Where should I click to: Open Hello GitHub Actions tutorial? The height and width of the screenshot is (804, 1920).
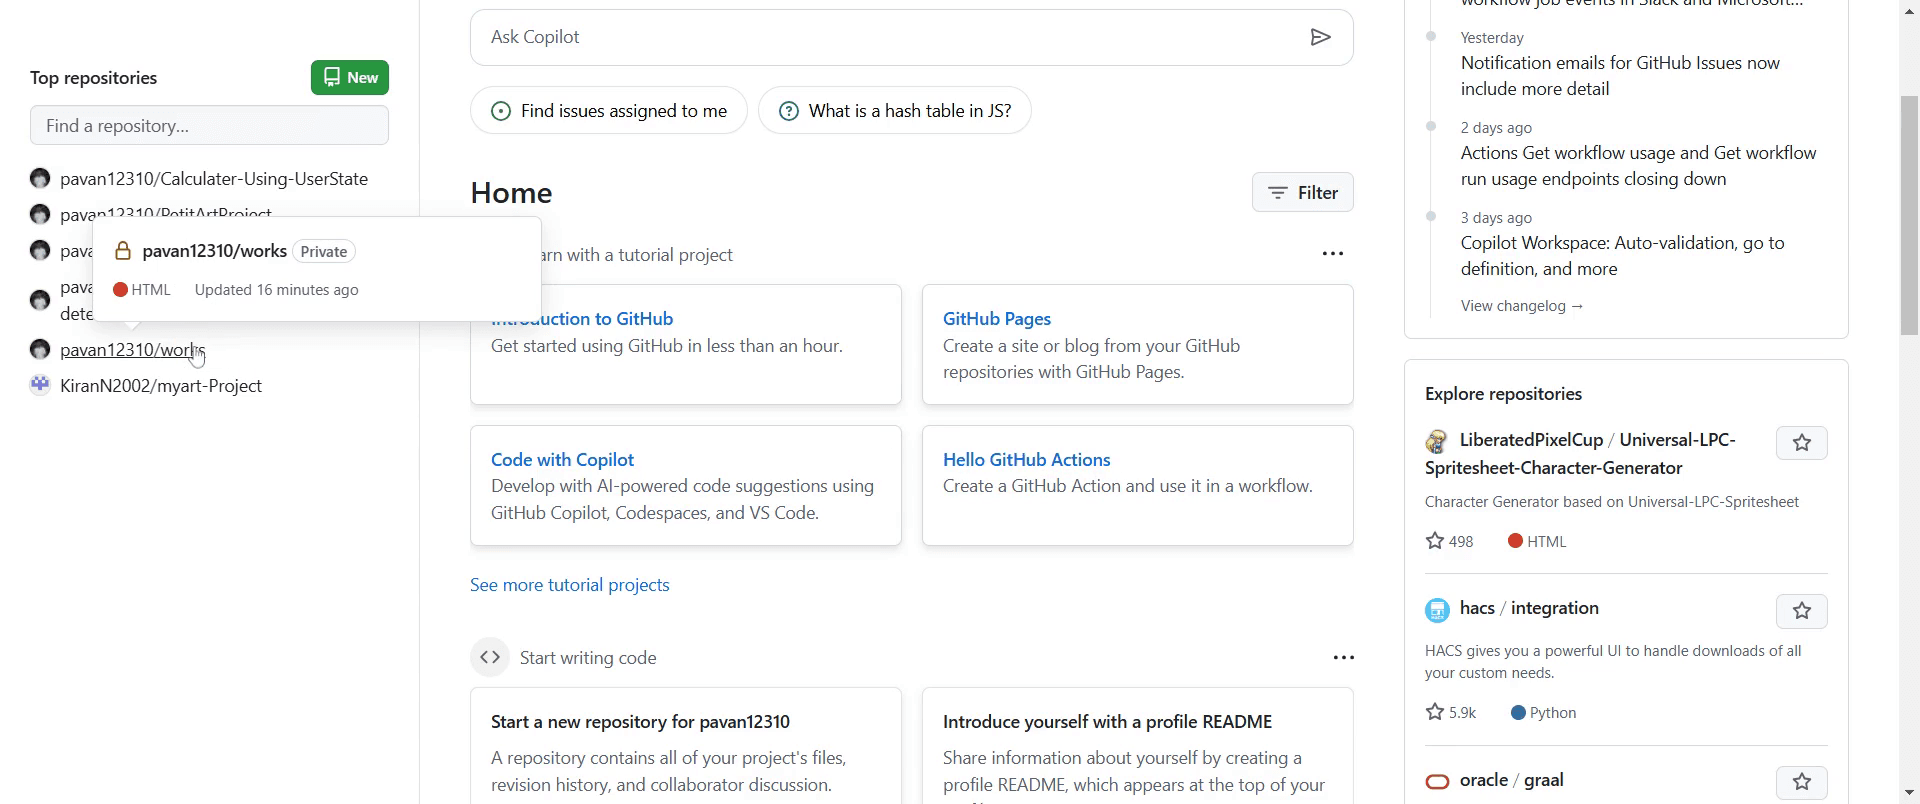coord(1027,460)
